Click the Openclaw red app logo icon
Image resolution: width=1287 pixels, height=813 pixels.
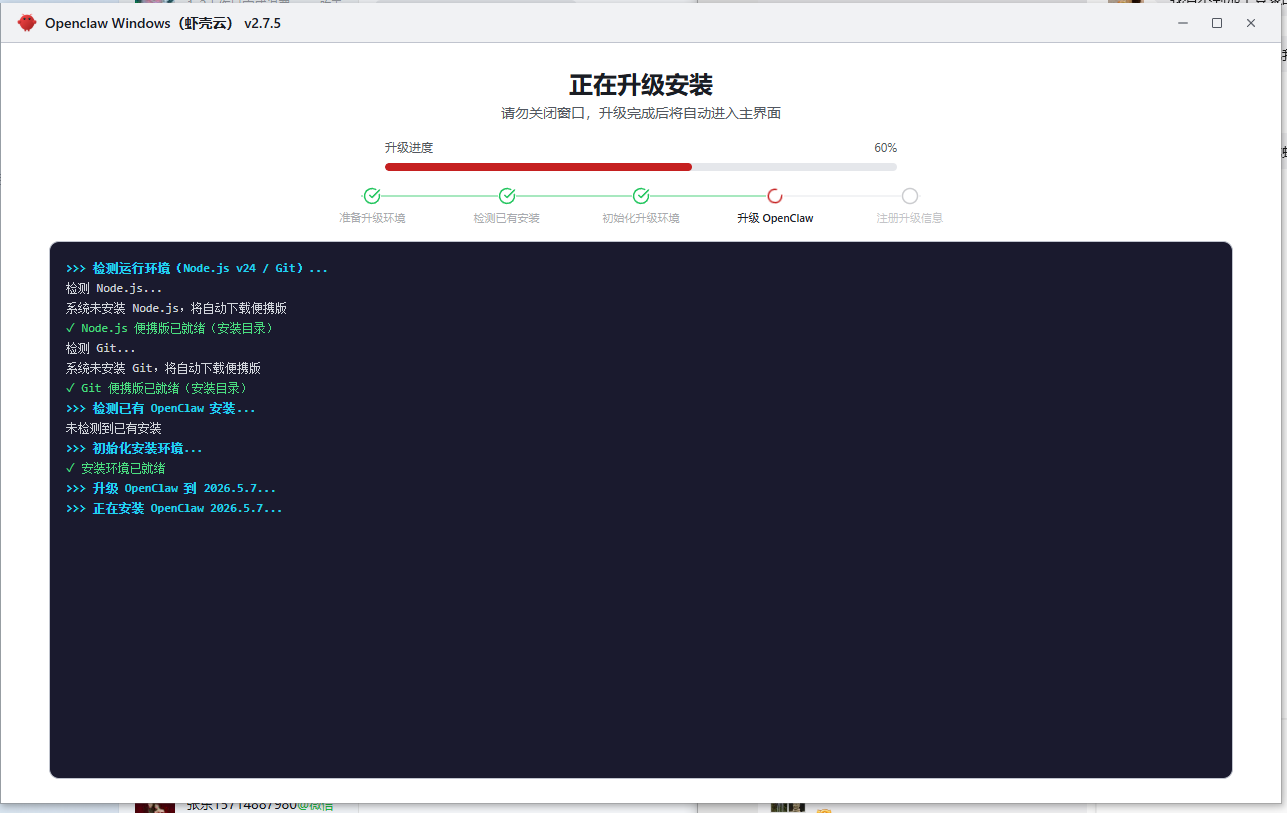point(27,23)
